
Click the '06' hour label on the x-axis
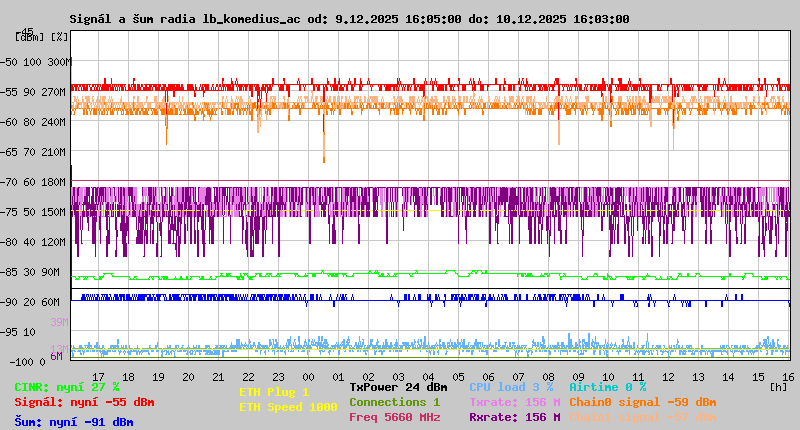click(x=488, y=377)
